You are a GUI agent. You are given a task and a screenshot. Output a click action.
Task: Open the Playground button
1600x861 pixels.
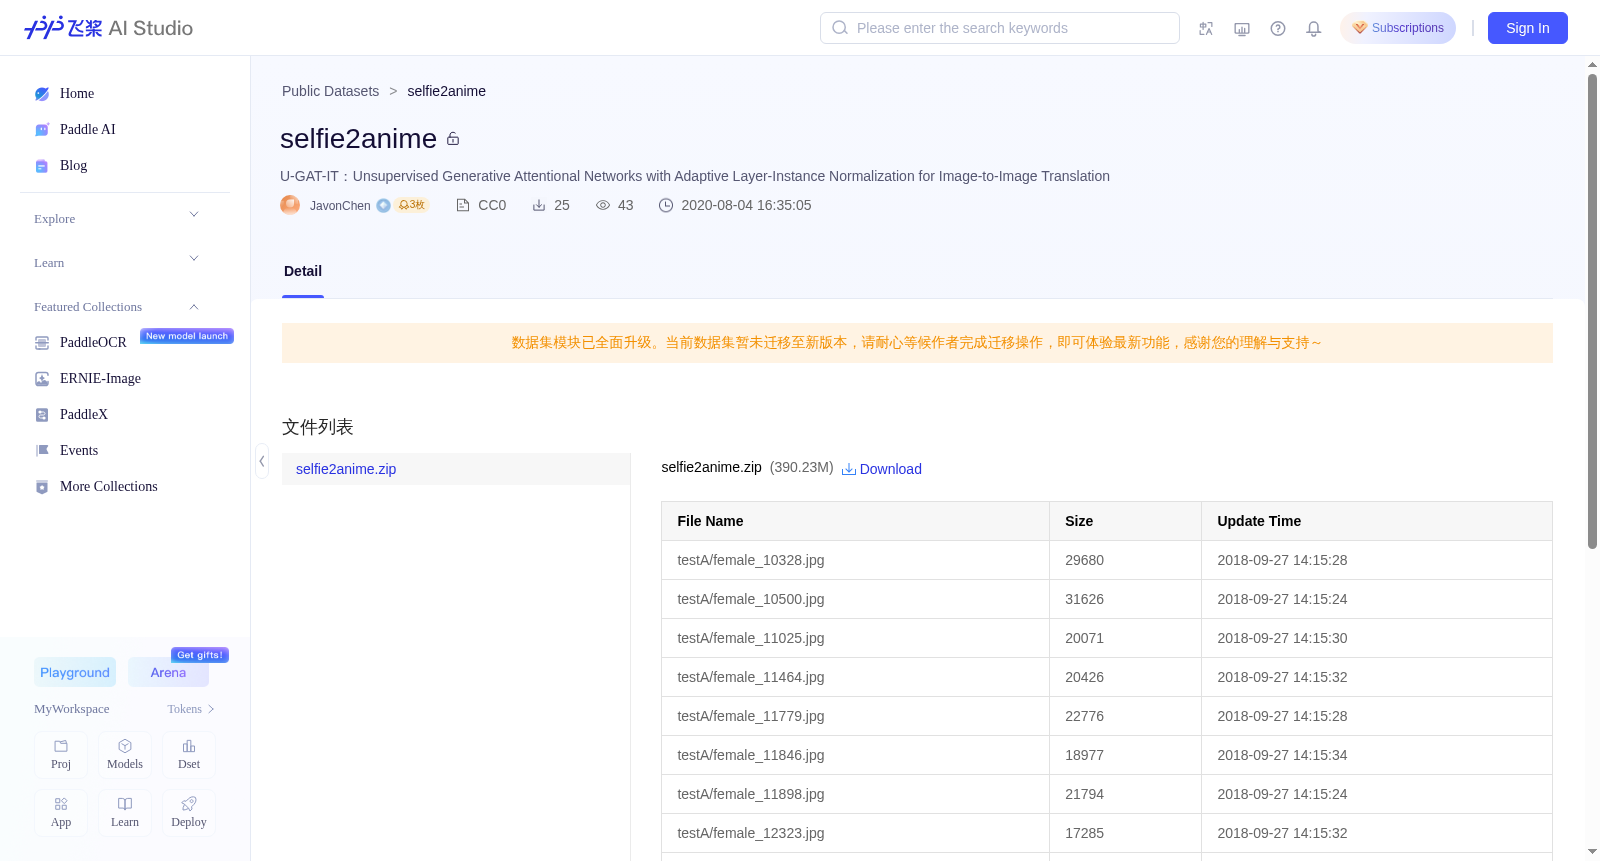(x=75, y=673)
